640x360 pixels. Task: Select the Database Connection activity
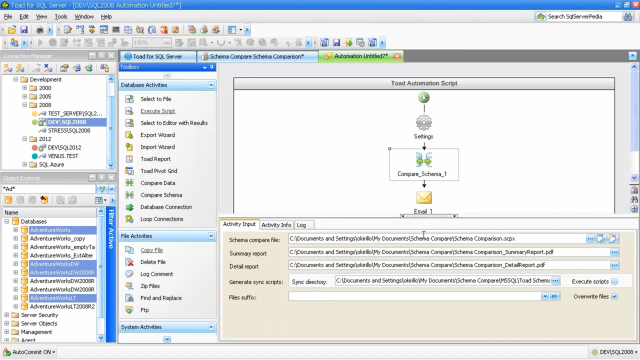pyautogui.click(x=166, y=207)
